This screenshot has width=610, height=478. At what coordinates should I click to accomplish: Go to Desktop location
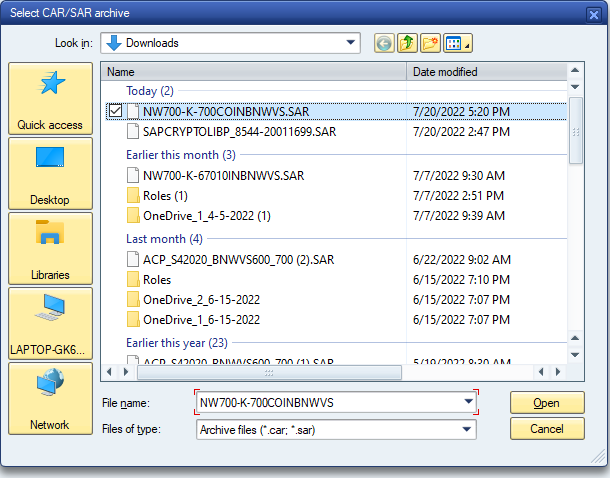(x=49, y=174)
